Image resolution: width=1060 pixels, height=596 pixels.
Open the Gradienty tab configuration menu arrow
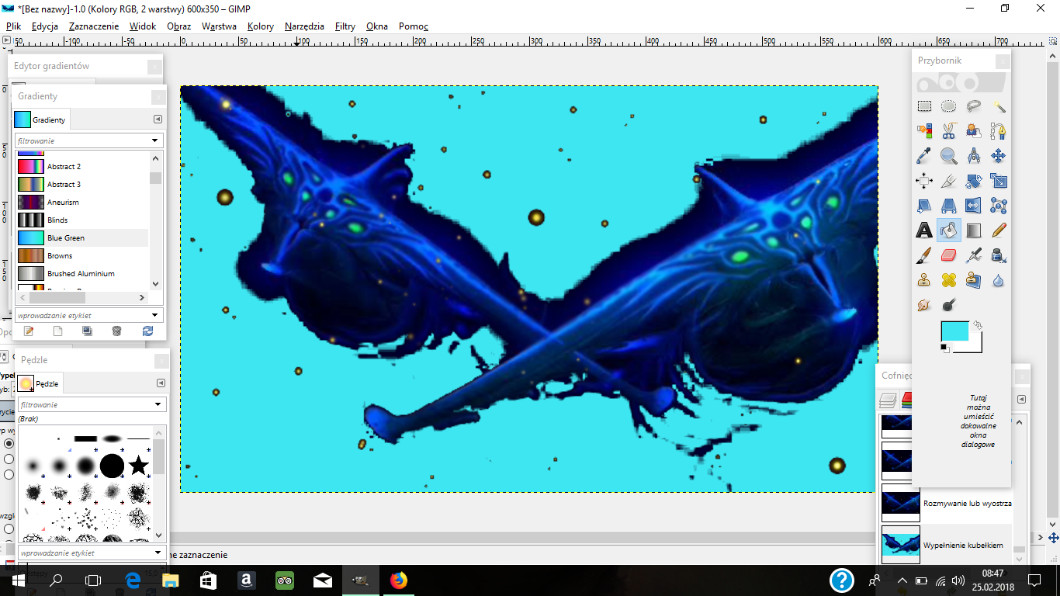(x=158, y=119)
